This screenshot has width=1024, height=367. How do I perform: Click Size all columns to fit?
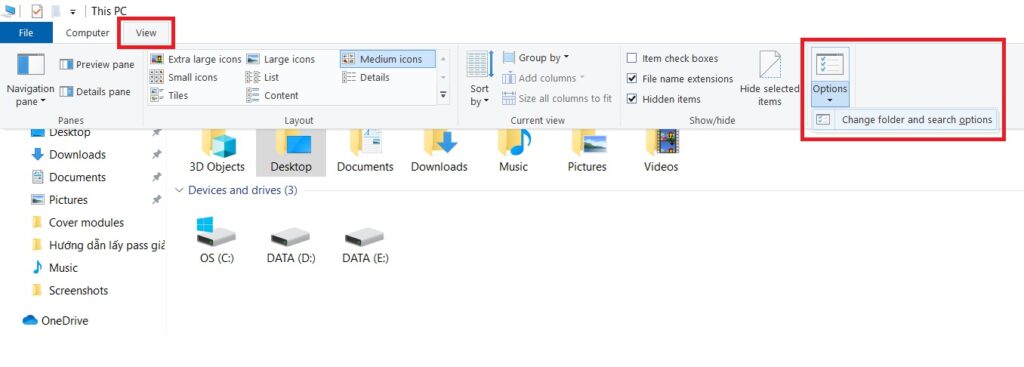coord(557,99)
